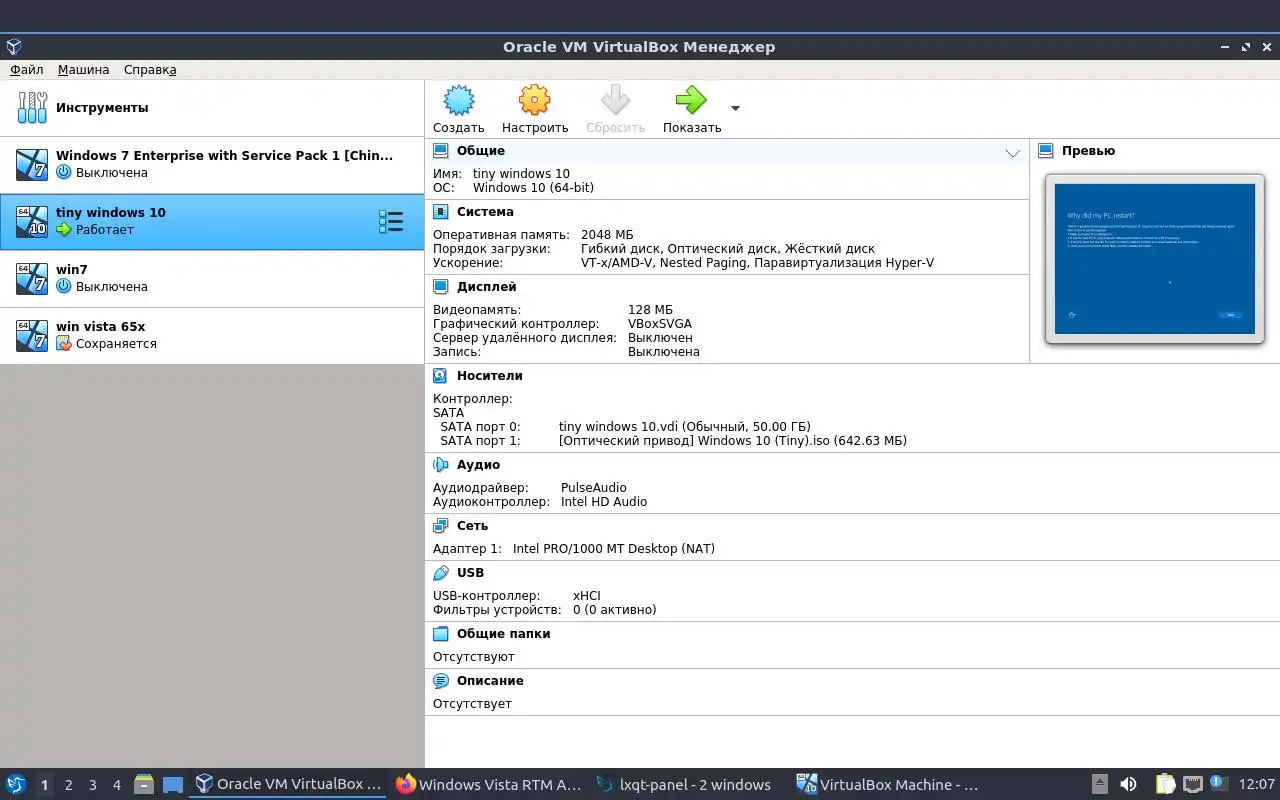Click the Создать (New) gear icon
The width and height of the screenshot is (1280, 800).
tap(458, 100)
